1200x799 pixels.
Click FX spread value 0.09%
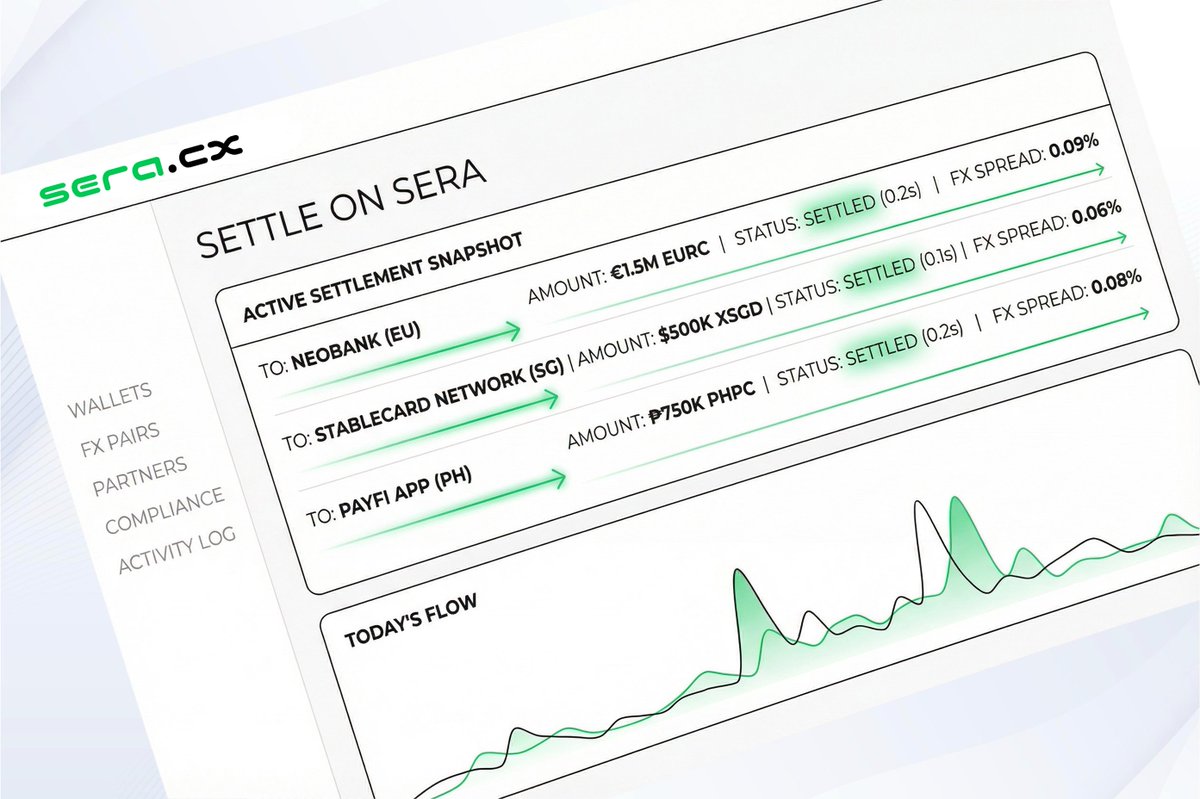pyautogui.click(x=1073, y=147)
